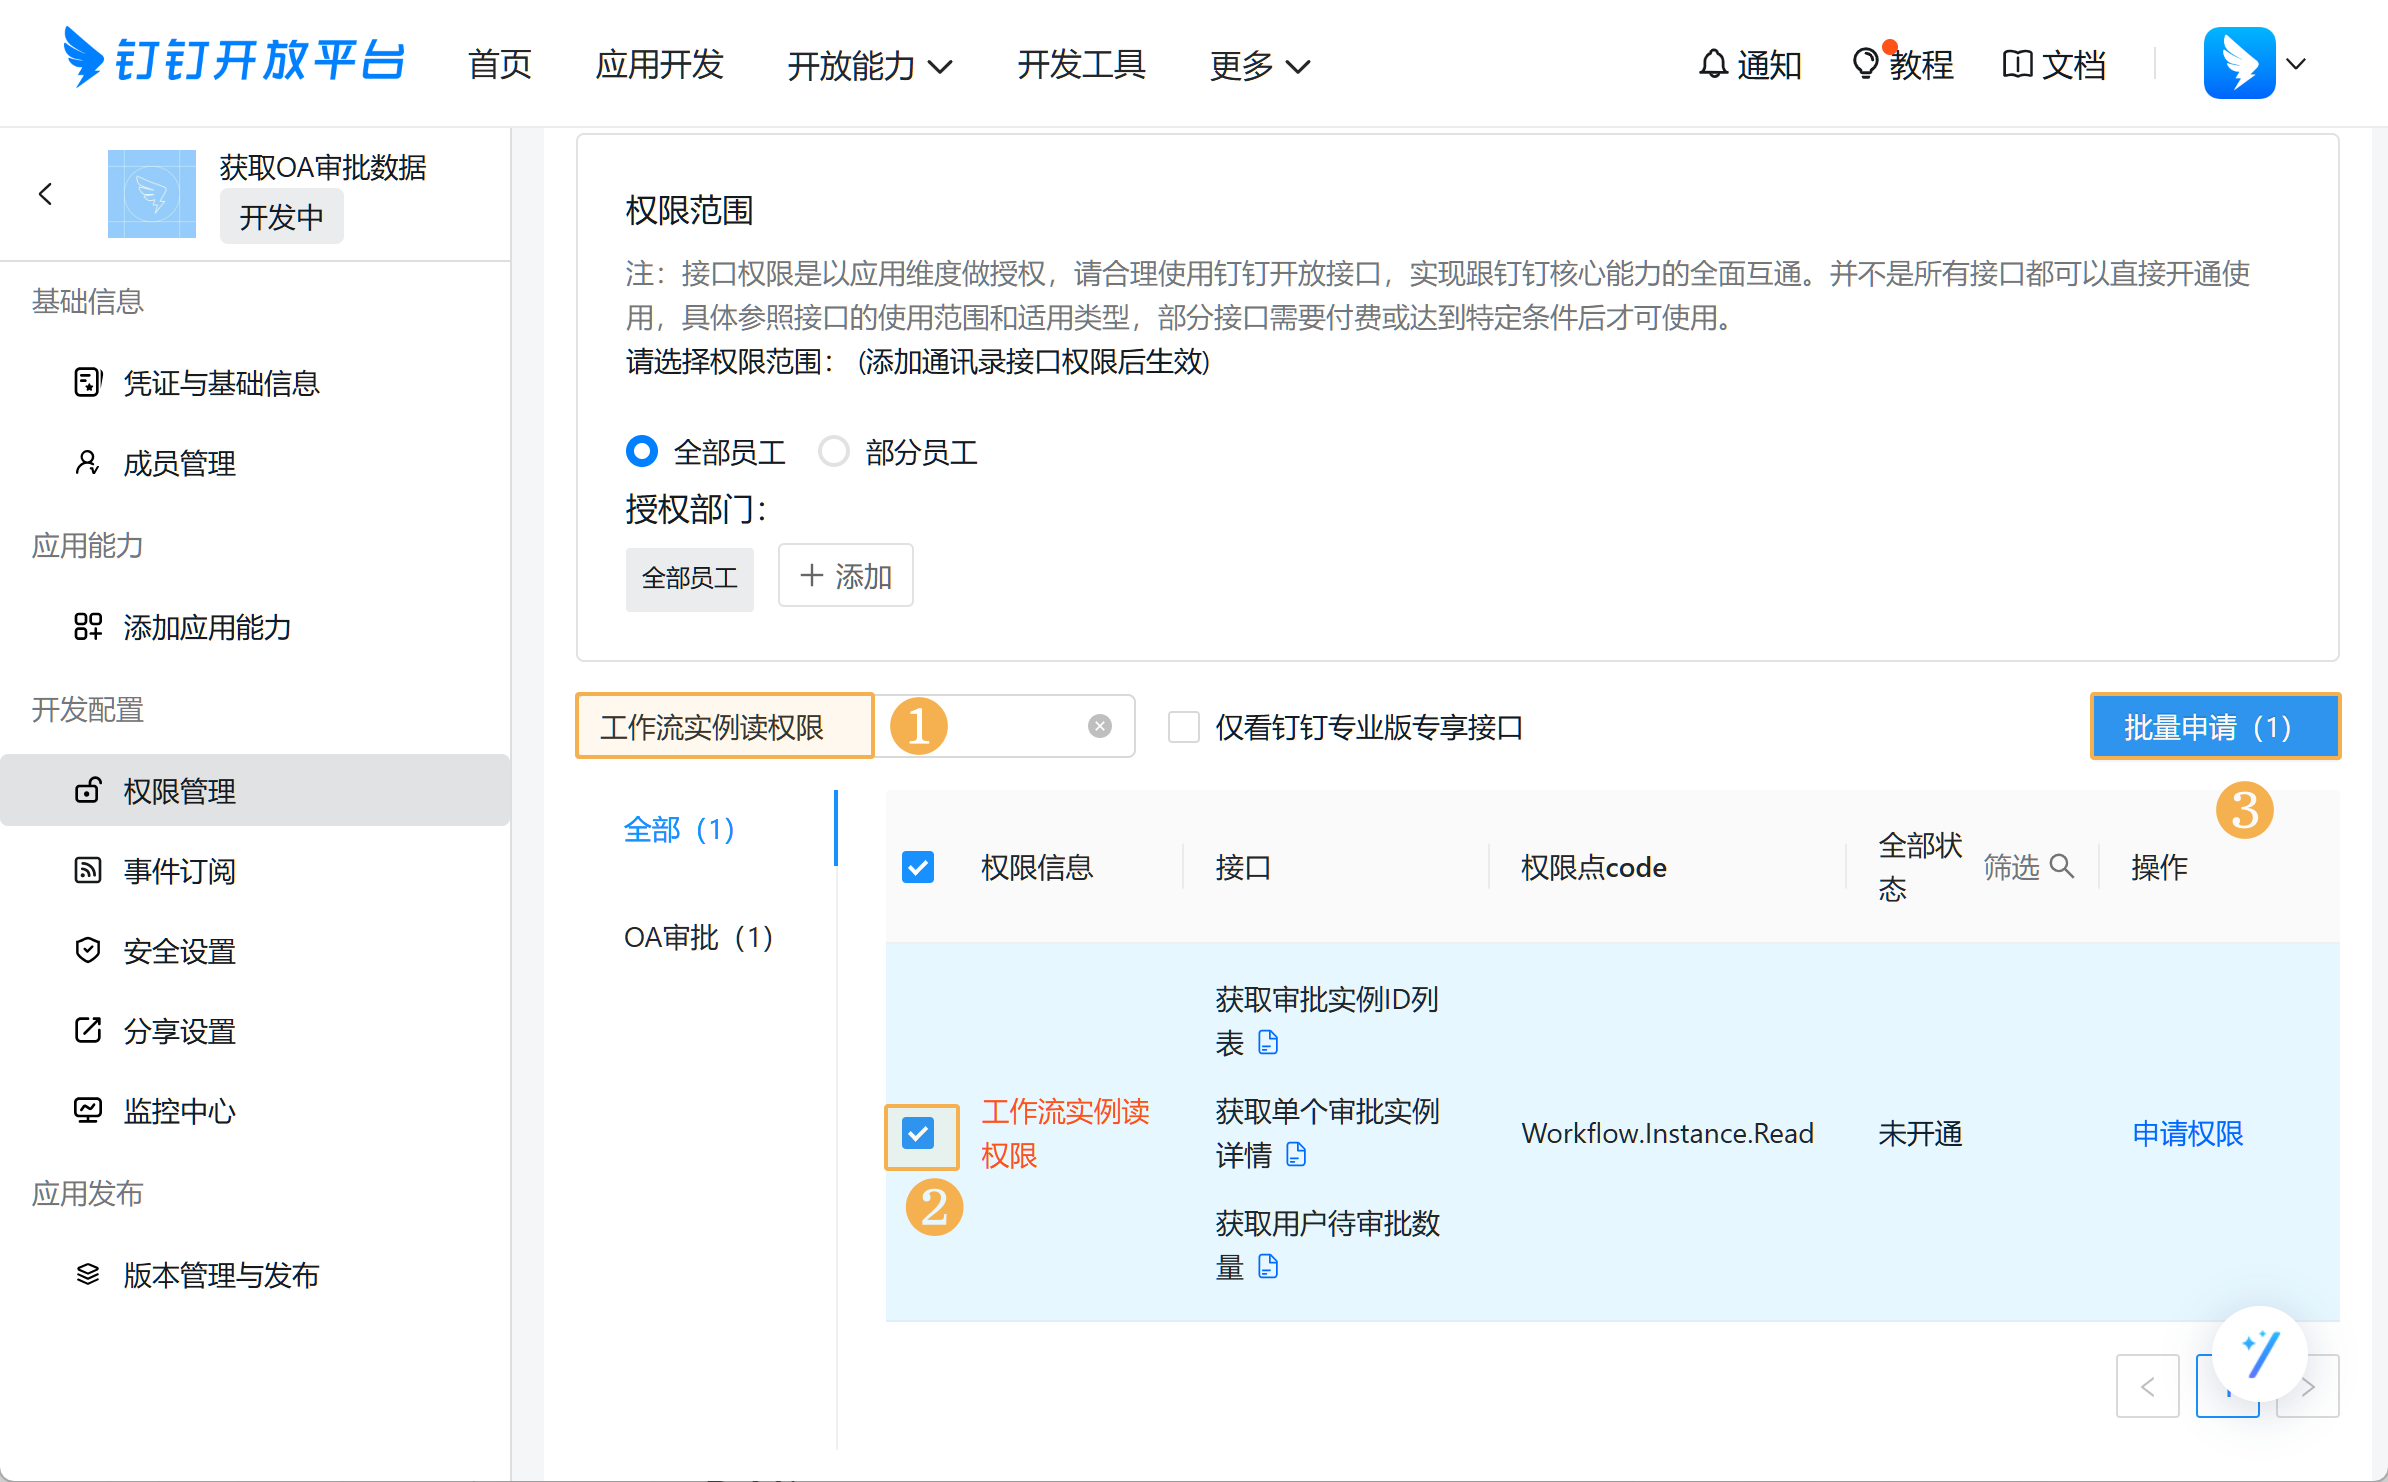Open 事件订阅 in the sidebar
Screen dimensions: 2388x1482
pos(180,871)
